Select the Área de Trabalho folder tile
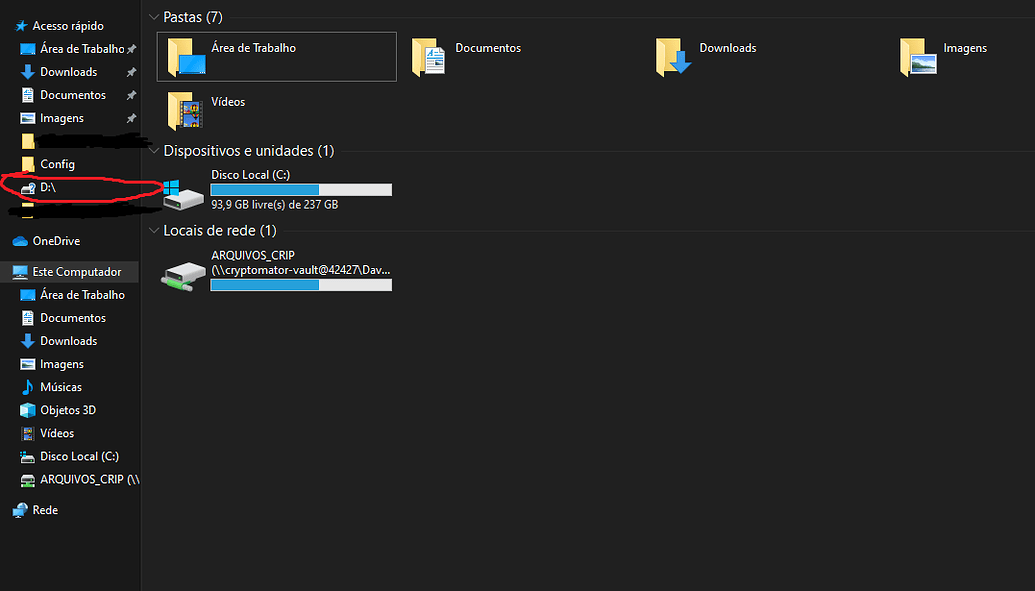Screen dimensions: 1035x591 (x=277, y=57)
